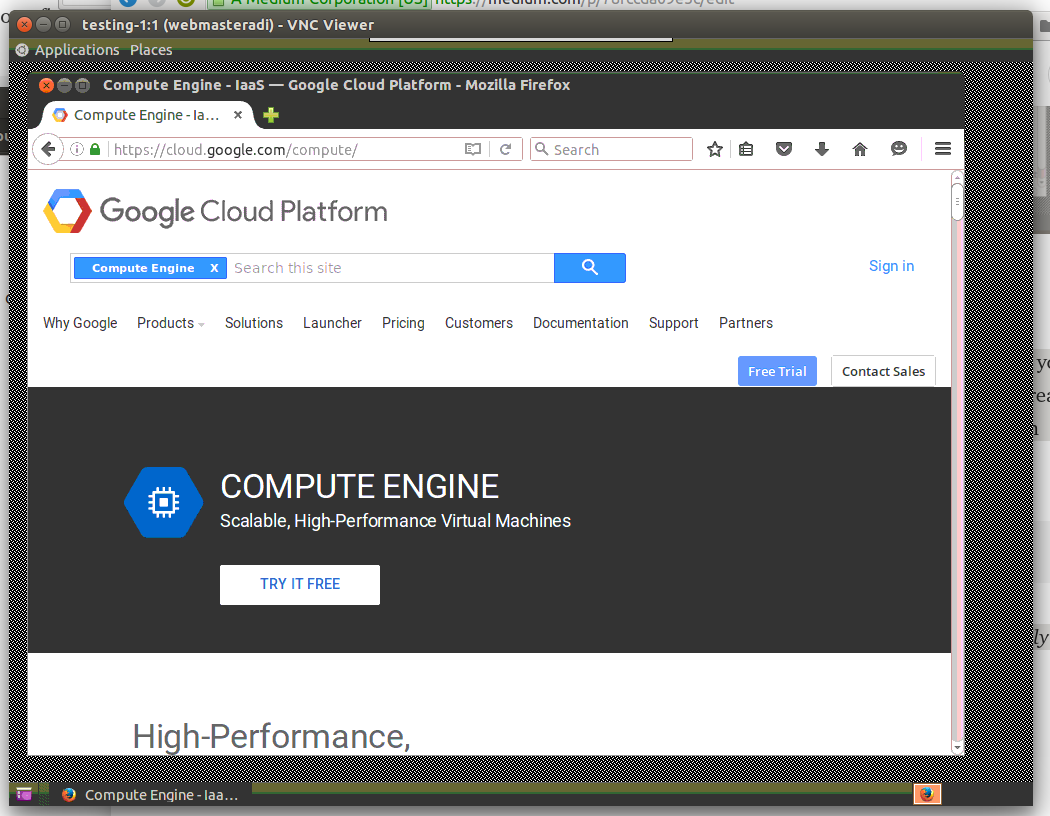Click the Compute Engine chip hexagon icon

164,502
